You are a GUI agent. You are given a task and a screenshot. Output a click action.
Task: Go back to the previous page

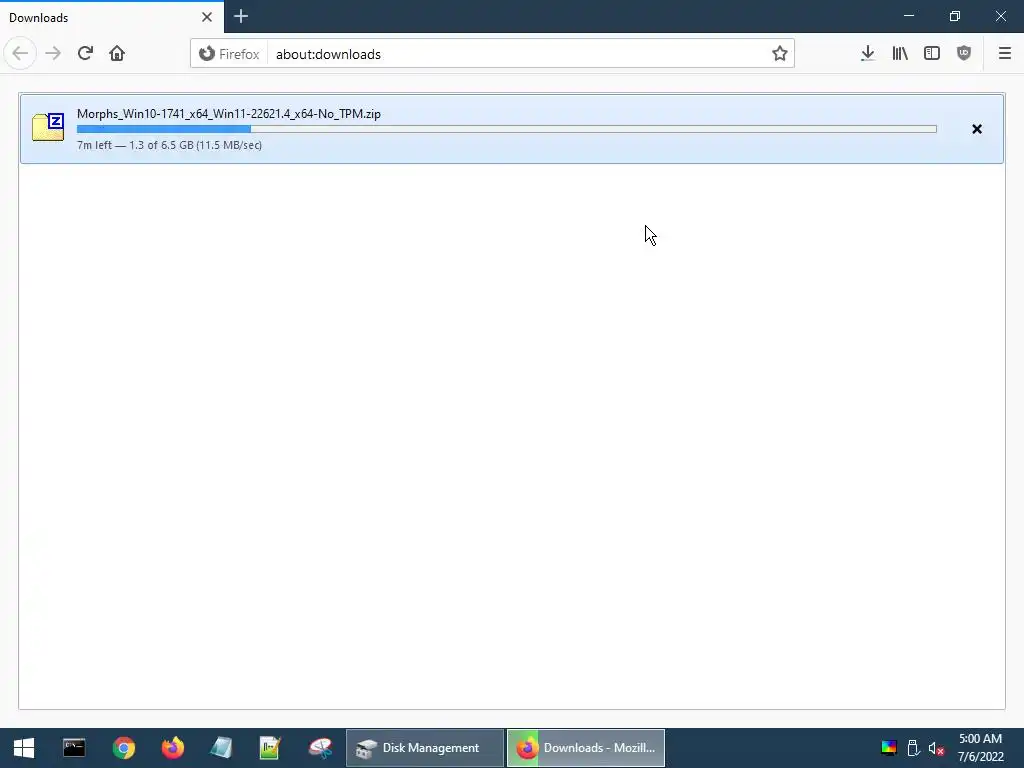click(20, 54)
